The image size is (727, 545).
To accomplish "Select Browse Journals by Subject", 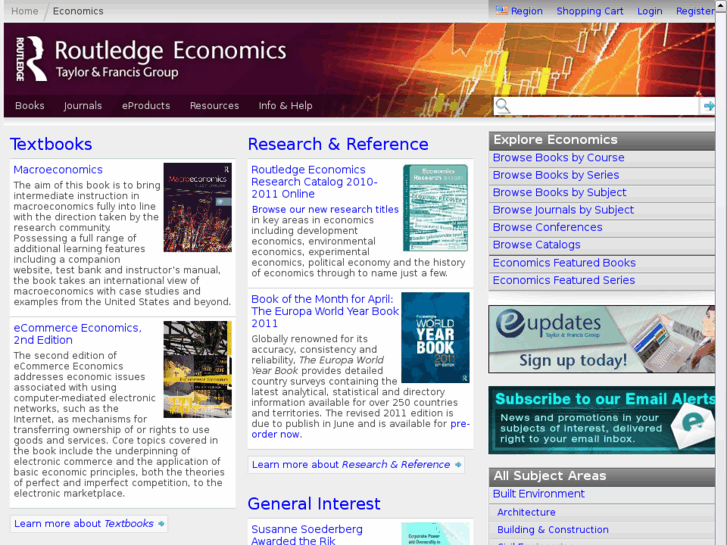I will tap(563, 210).
